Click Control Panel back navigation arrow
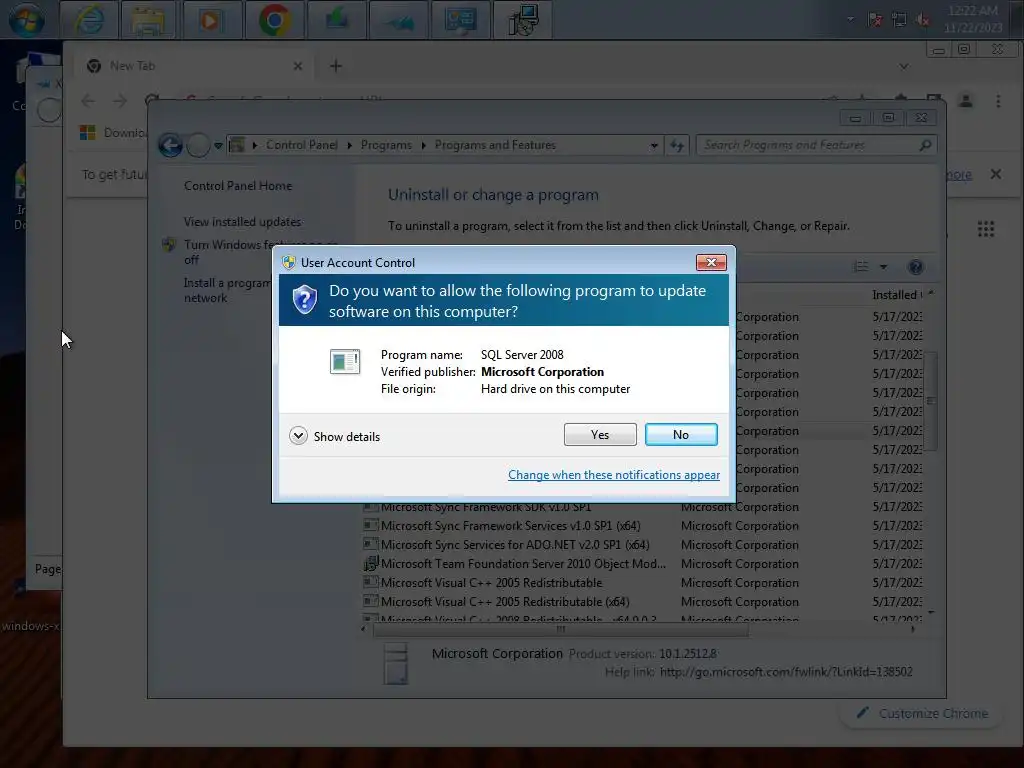1024x768 pixels. click(170, 145)
